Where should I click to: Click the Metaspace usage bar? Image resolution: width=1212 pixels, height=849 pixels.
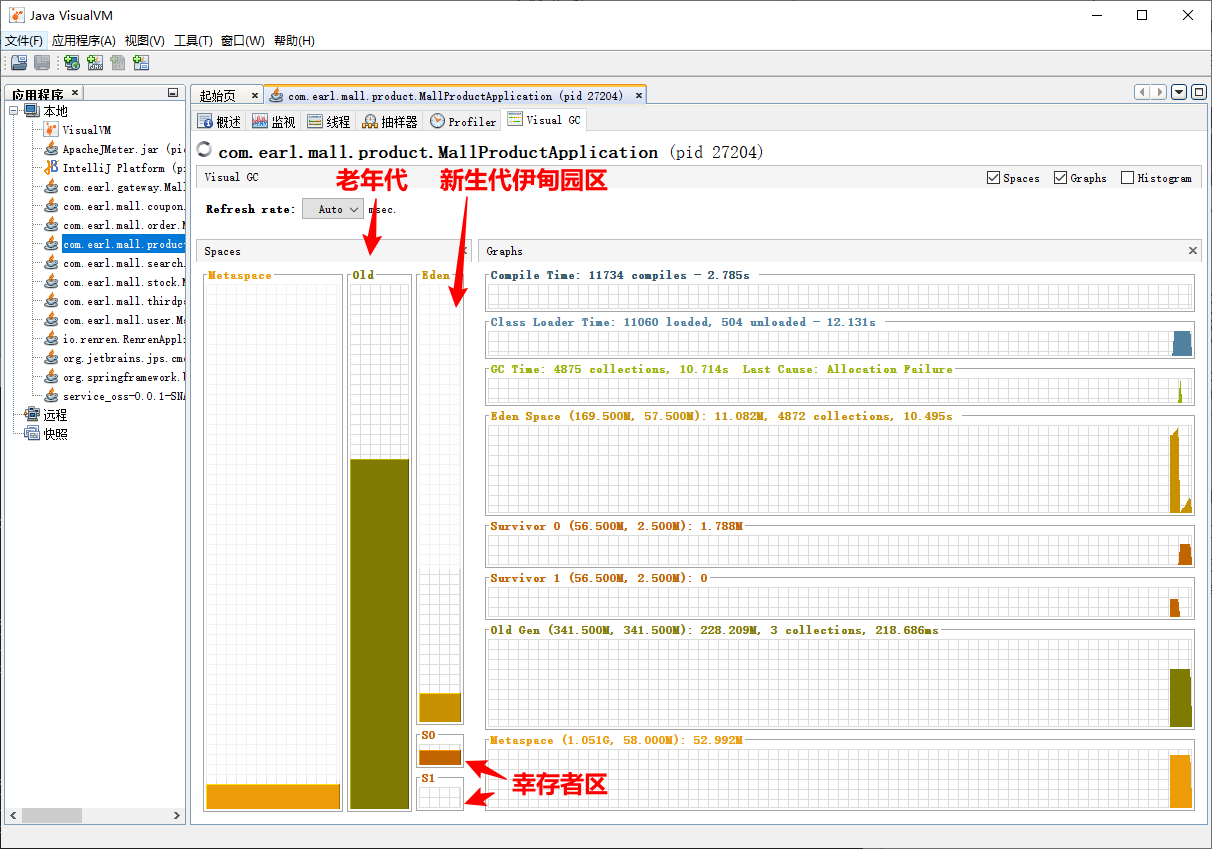pyautogui.click(x=273, y=796)
